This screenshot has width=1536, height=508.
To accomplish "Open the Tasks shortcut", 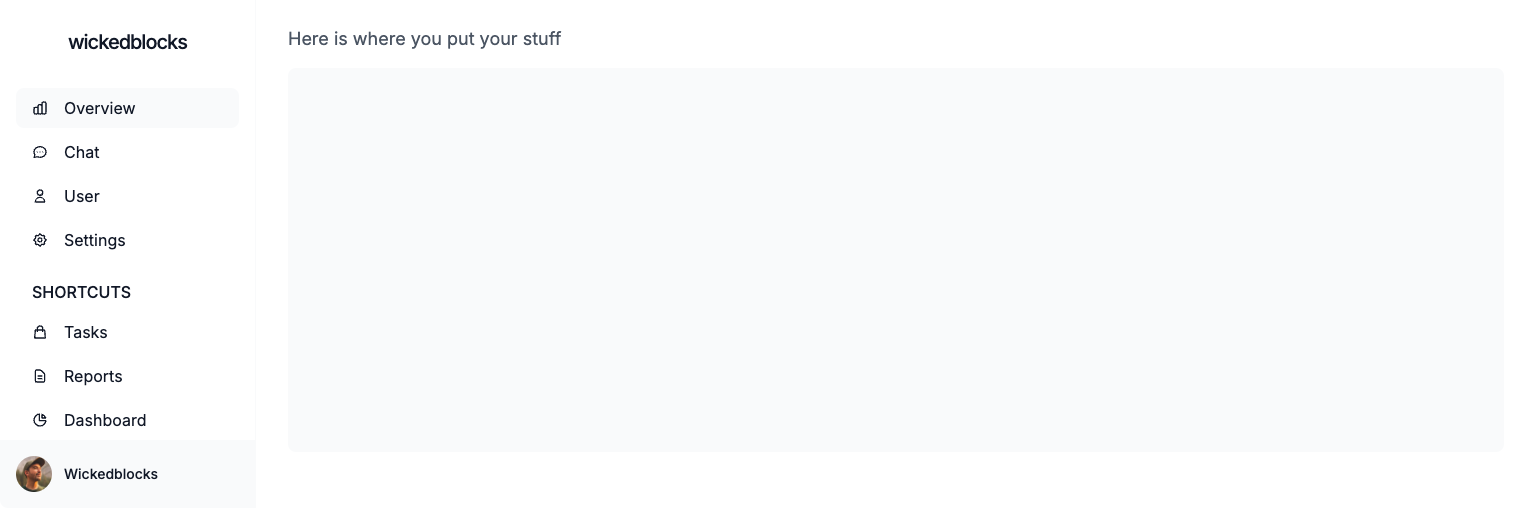I will click(x=127, y=332).
